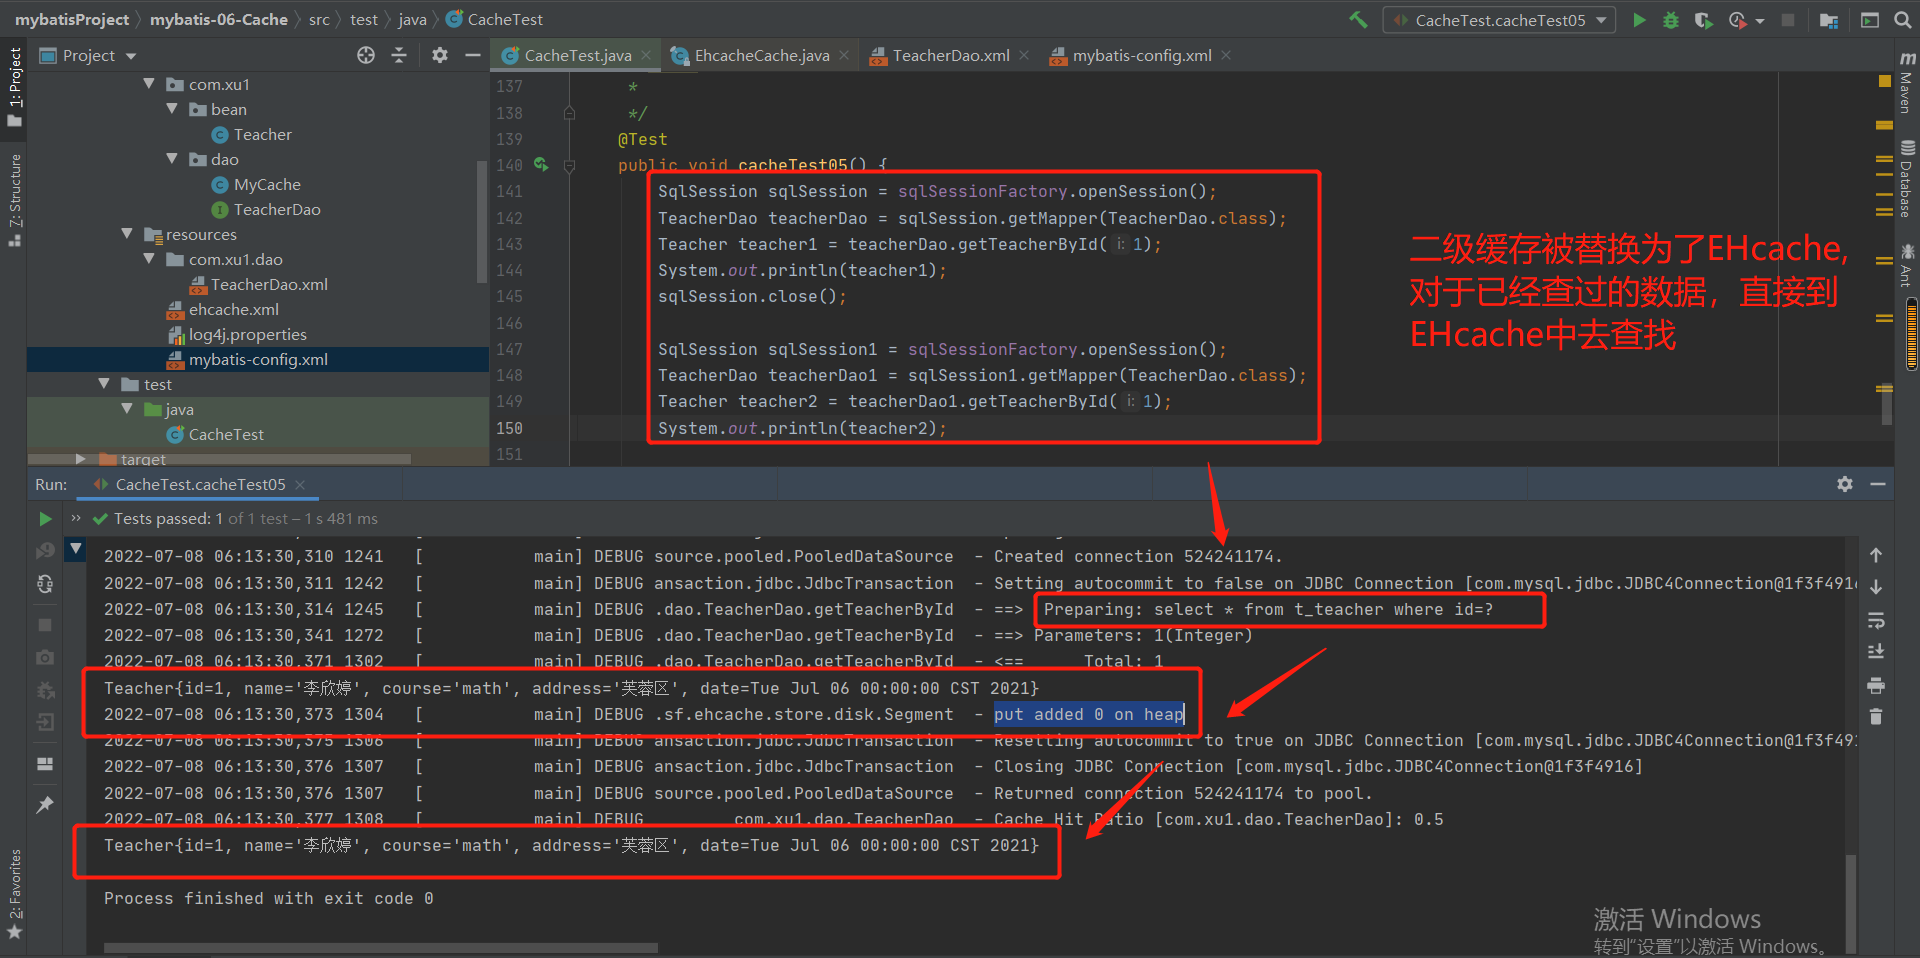Image resolution: width=1920 pixels, height=958 pixels.
Task: Click mybatisProject breadcrumb
Action: coord(72,20)
